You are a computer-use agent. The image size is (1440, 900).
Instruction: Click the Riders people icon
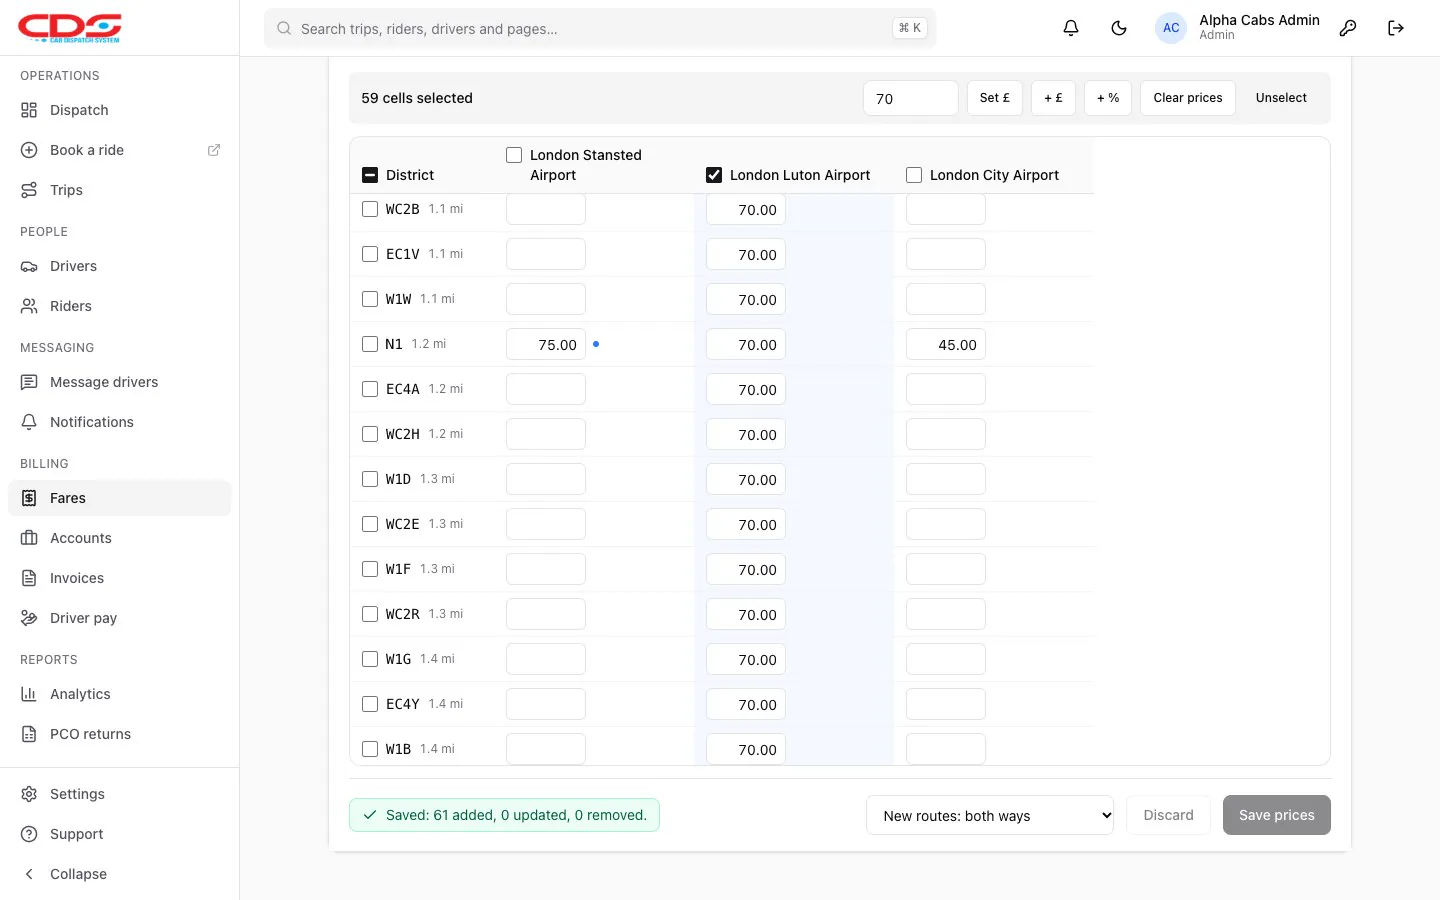pos(29,306)
